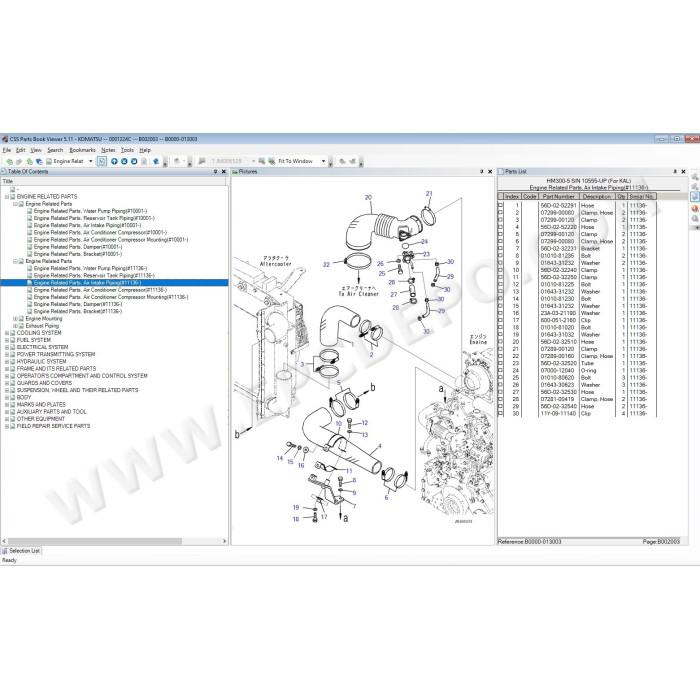Viewport: 700px width, 700px height.
Task: Open the Bookmarks menu
Action: tap(83, 150)
